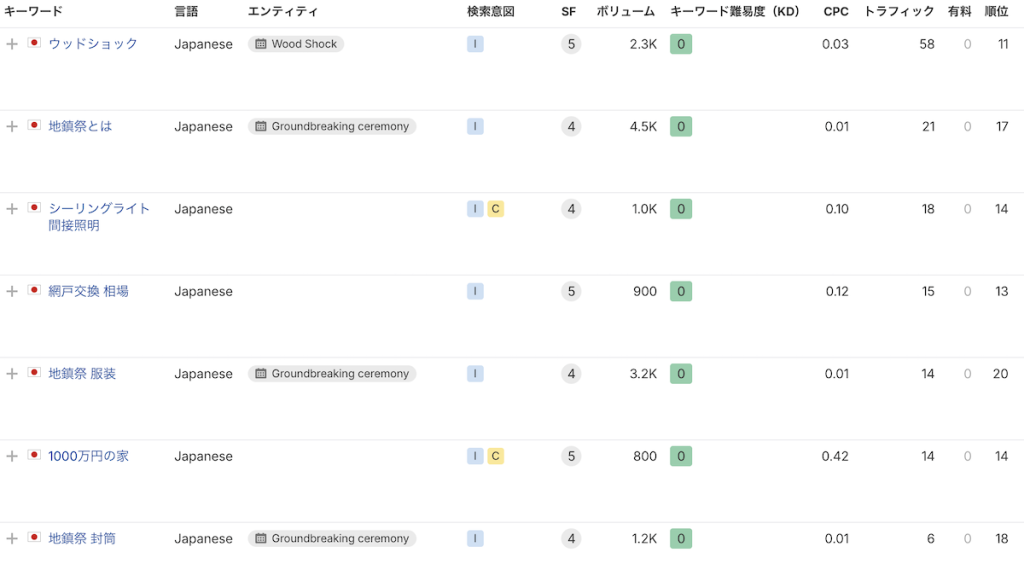Click the Japan flag next to 1000万円の家
The height and width of the screenshot is (564, 1024).
point(34,456)
